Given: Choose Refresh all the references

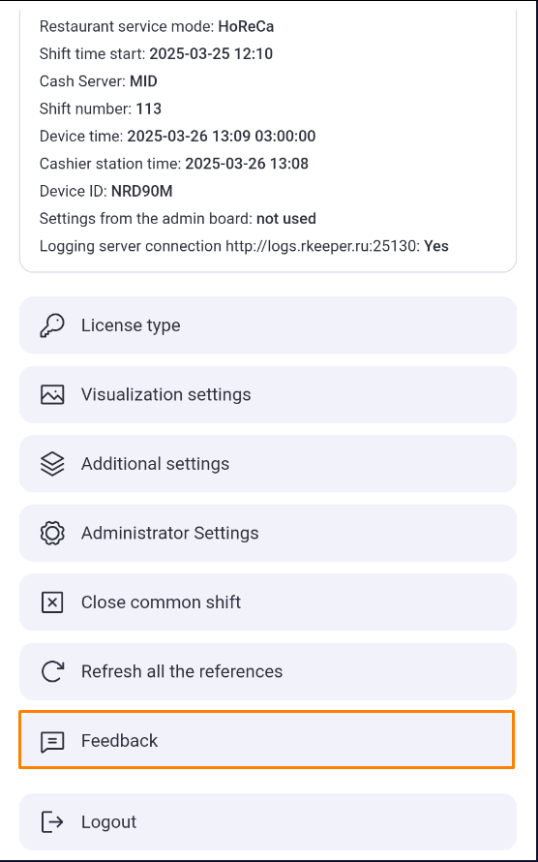Looking at the screenshot, I should 268,672.
